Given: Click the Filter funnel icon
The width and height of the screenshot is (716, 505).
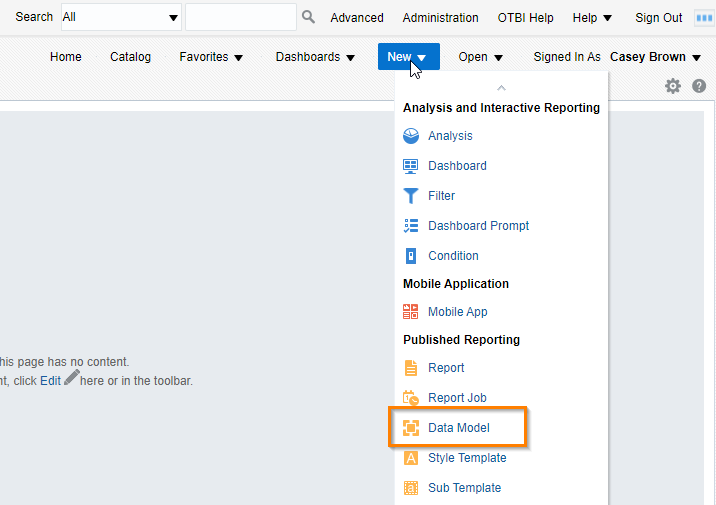Looking at the screenshot, I should tap(411, 196).
